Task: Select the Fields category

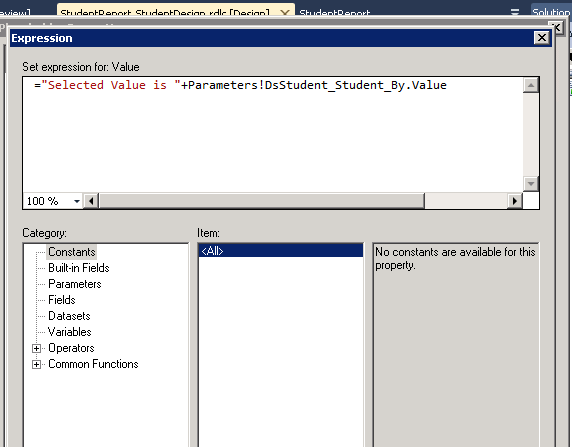Action: (62, 300)
